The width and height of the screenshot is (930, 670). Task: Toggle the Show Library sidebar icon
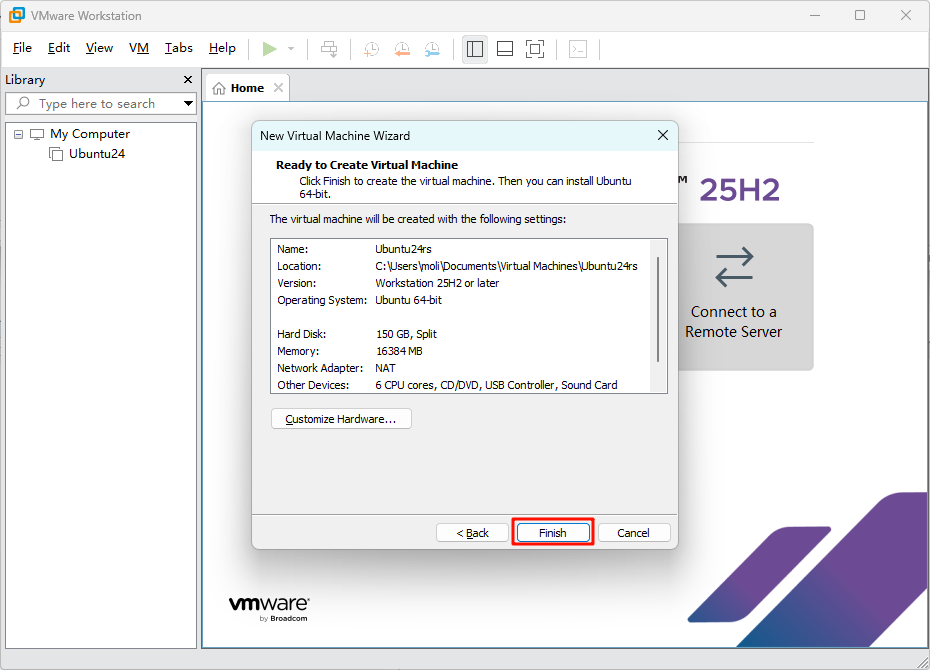(x=474, y=49)
